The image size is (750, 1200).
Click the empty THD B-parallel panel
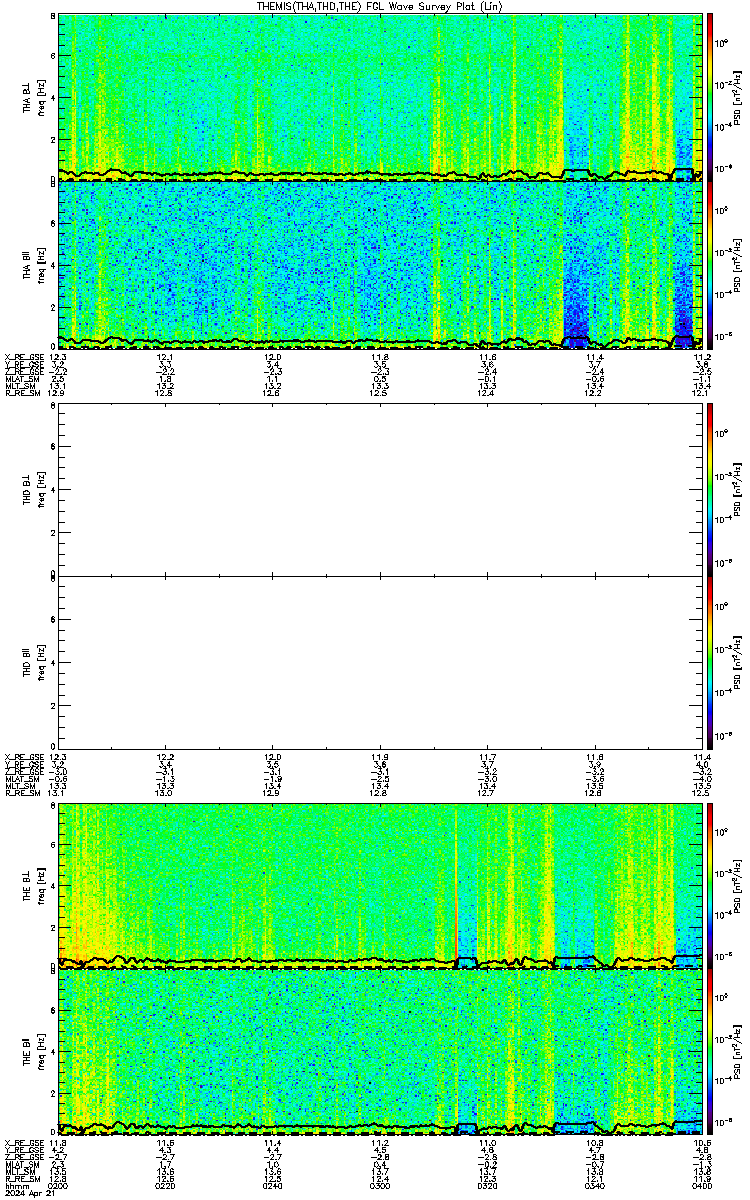click(x=380, y=660)
